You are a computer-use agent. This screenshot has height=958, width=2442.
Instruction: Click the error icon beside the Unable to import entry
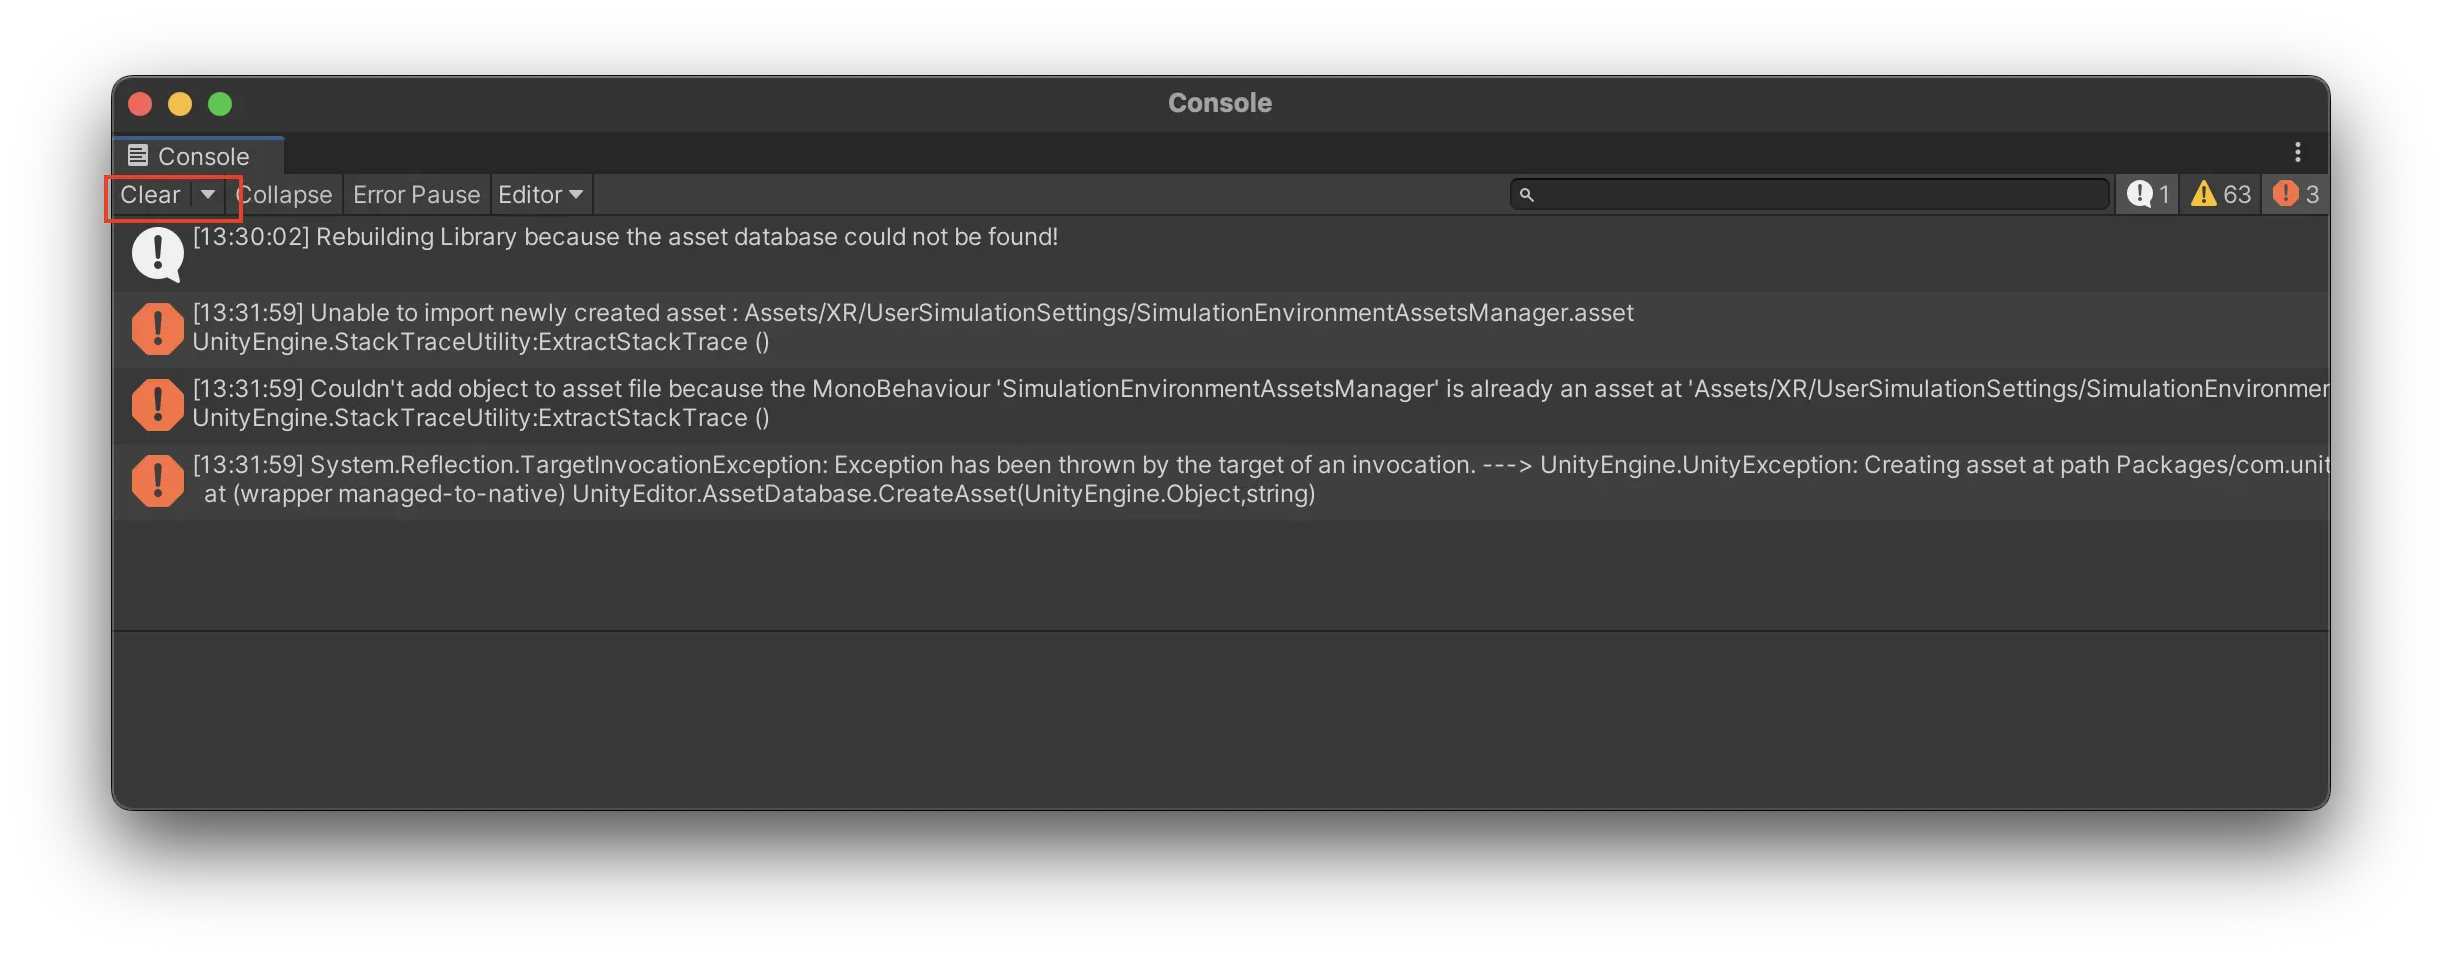157,328
